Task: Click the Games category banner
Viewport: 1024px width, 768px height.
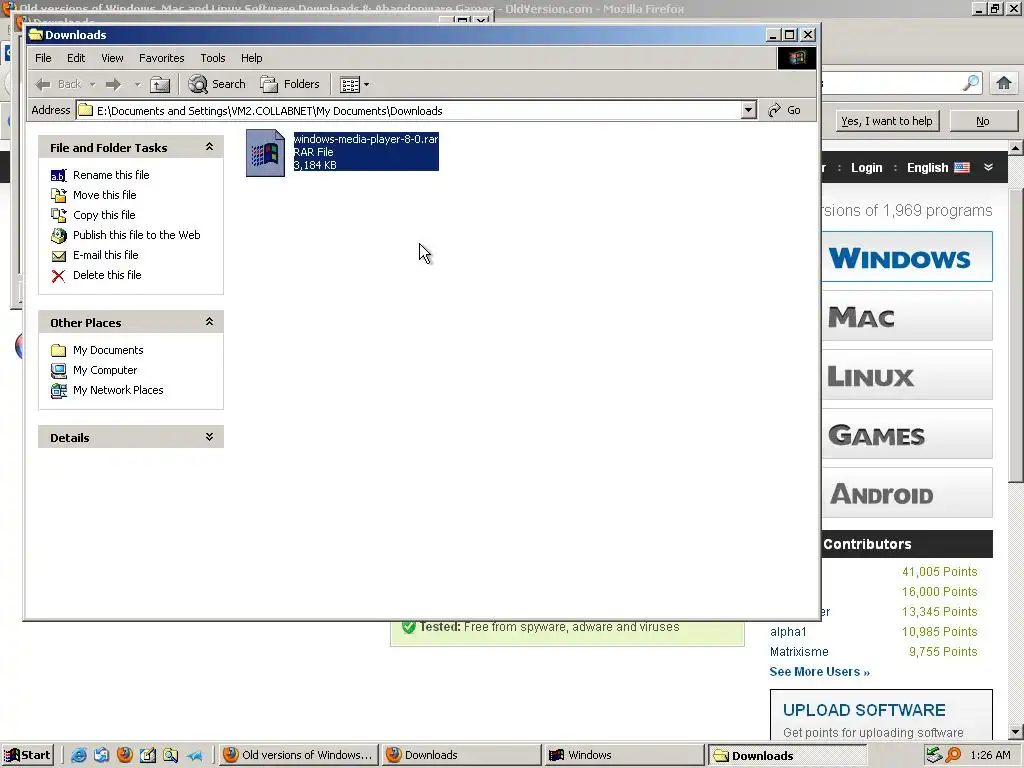Action: [906, 434]
